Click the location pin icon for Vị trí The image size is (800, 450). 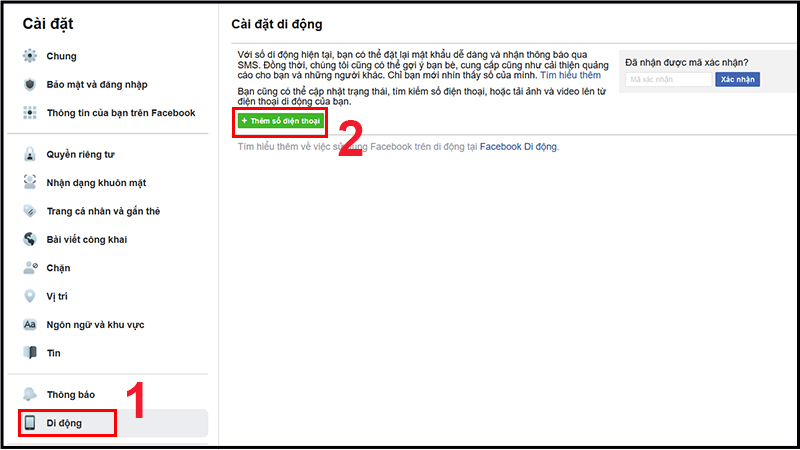pyautogui.click(x=30, y=296)
